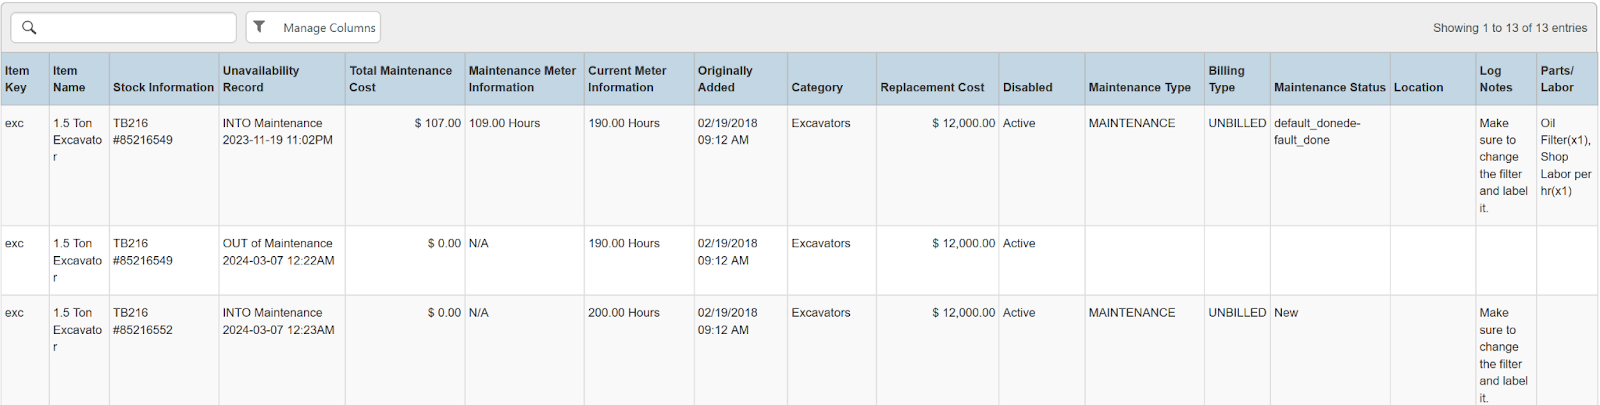Sort by Originally Added column
The width and height of the screenshot is (1600, 405).
point(725,79)
